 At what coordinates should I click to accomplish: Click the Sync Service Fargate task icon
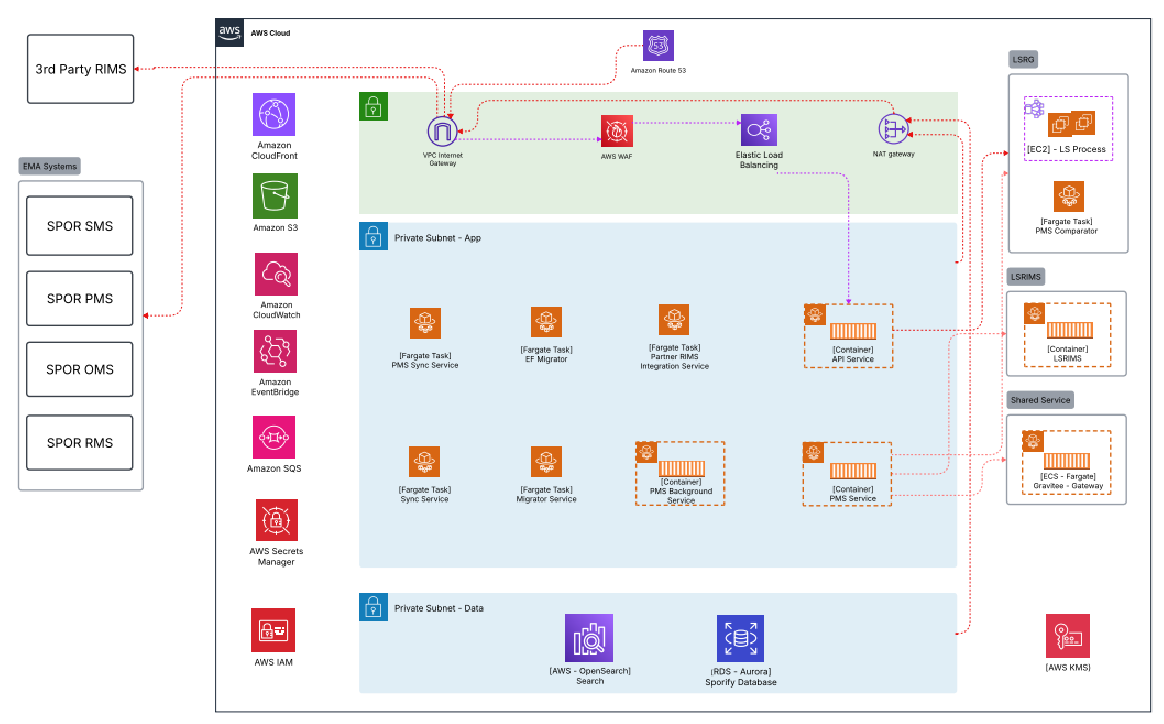tap(425, 461)
